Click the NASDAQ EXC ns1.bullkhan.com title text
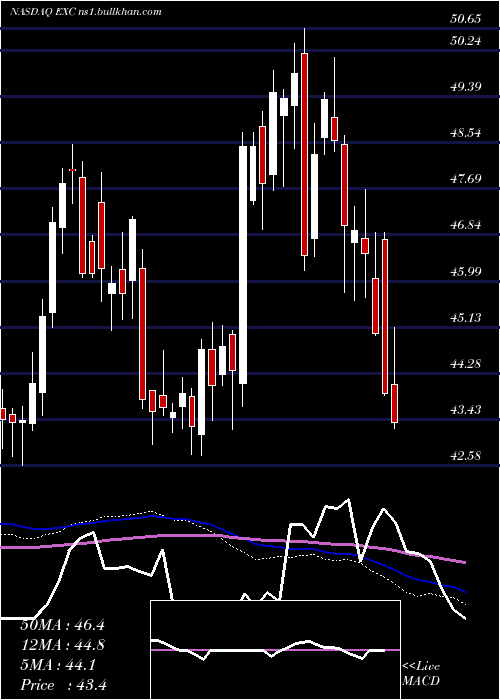The image size is (500, 700). [86, 12]
